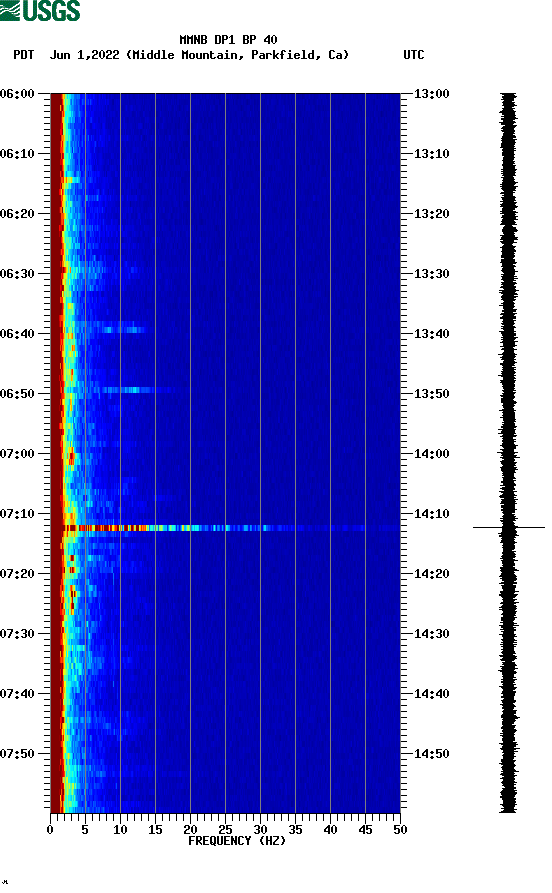Screen dimensions: 552x893
Task: Click the 13:10 UTC time label
Action: [x=431, y=153]
